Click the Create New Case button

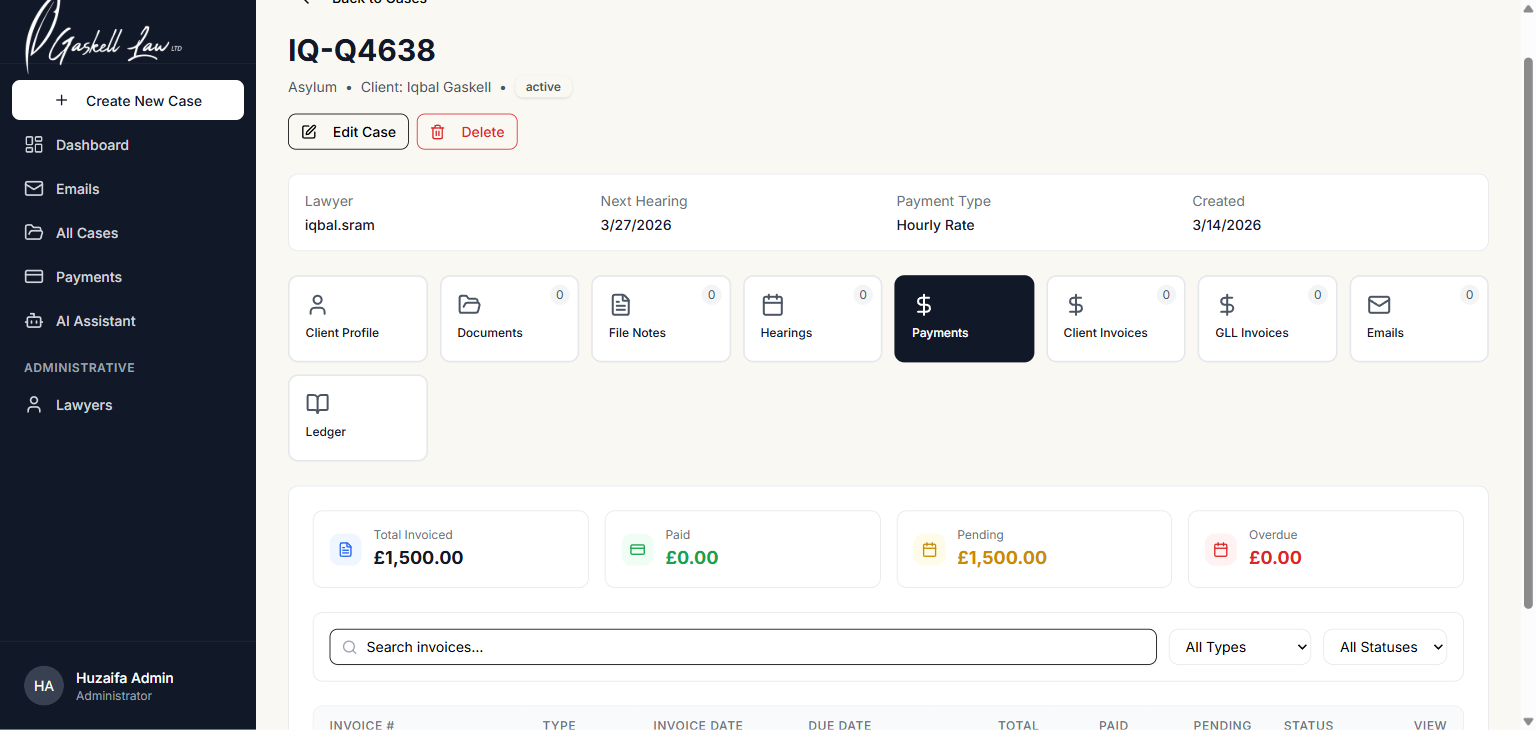[127, 100]
